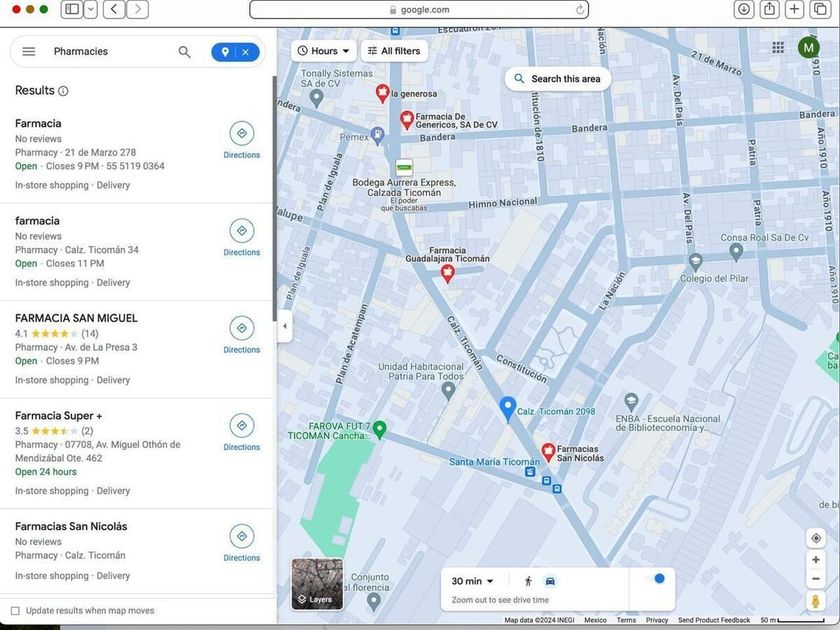Click the map scale 50 m indicator
840x630 pixels.
(x=792, y=620)
